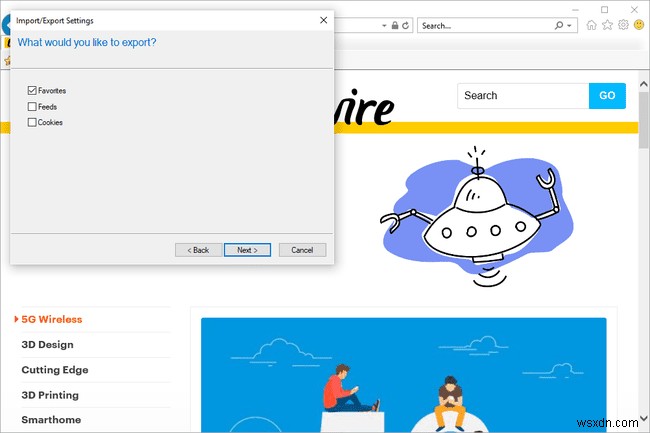Click the page scrollbar up arrow
The image size is (650, 433).
coord(643,84)
